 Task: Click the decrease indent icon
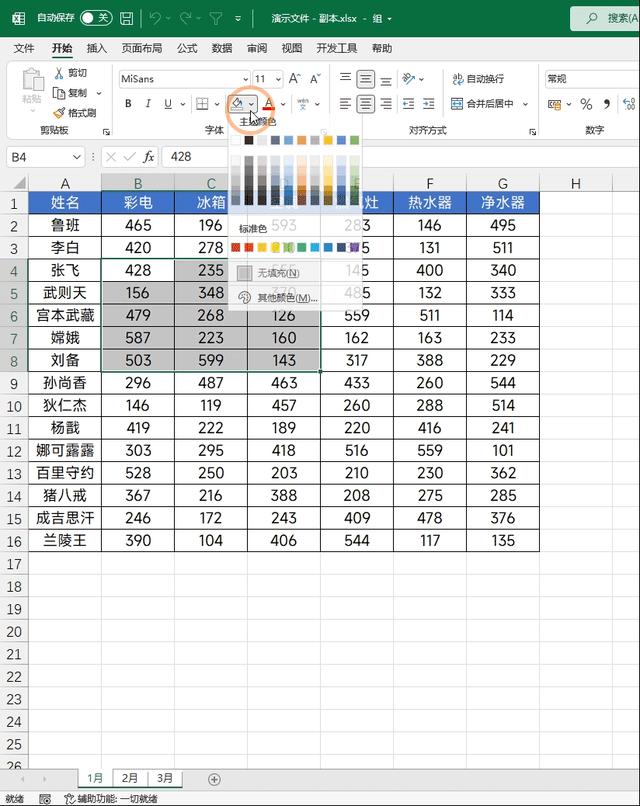409,104
